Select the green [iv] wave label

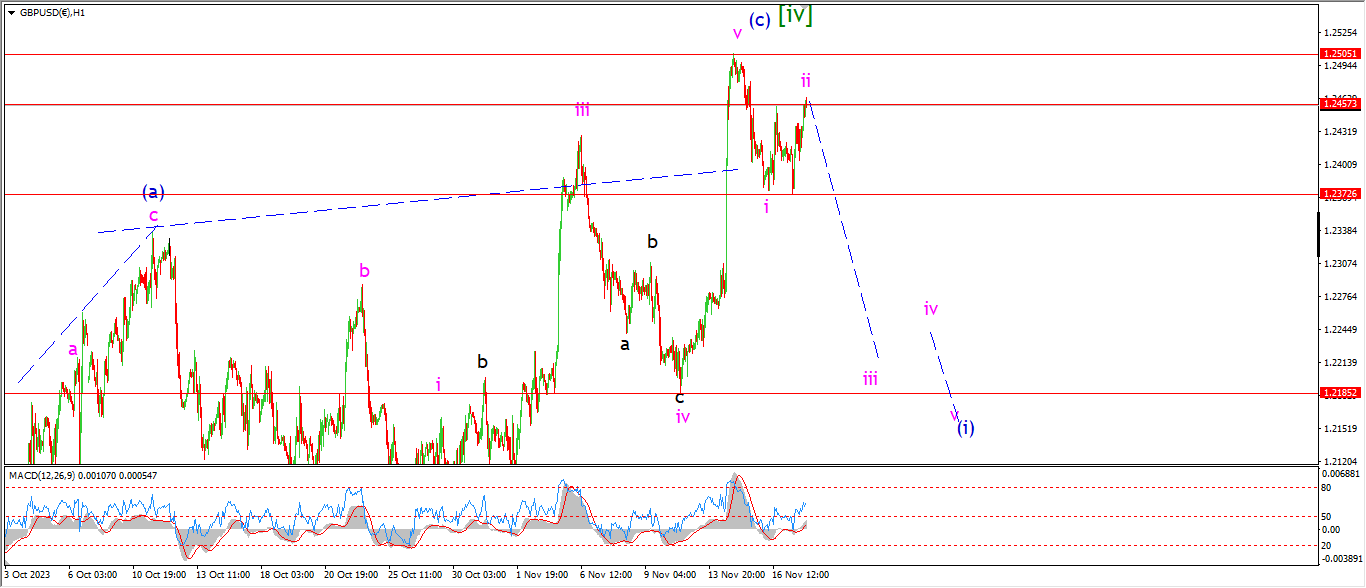[795, 14]
